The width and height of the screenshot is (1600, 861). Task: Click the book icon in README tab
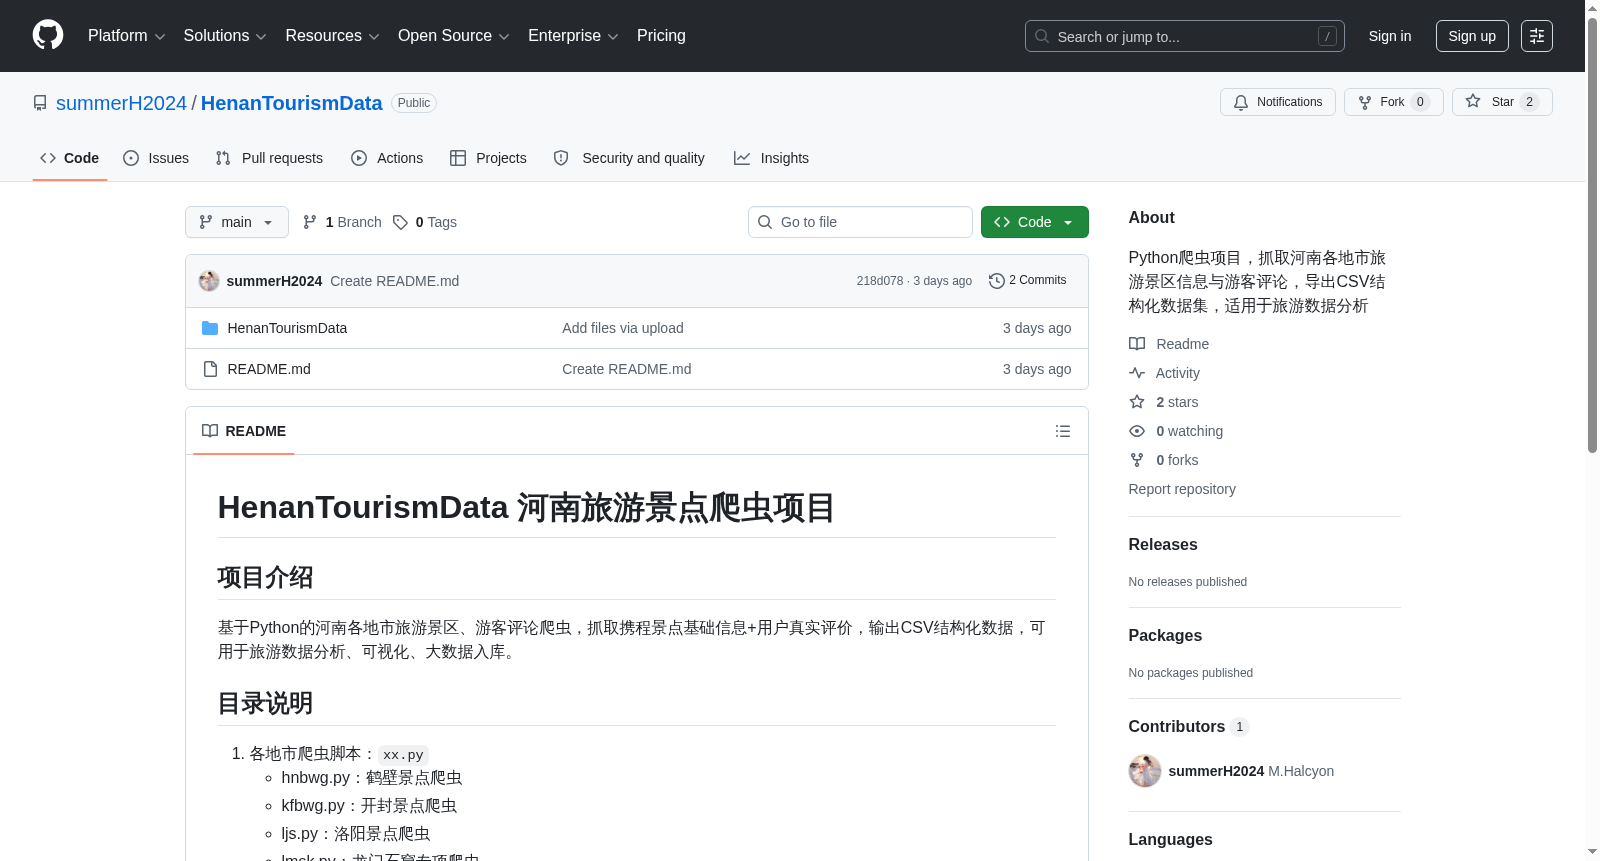click(x=210, y=431)
